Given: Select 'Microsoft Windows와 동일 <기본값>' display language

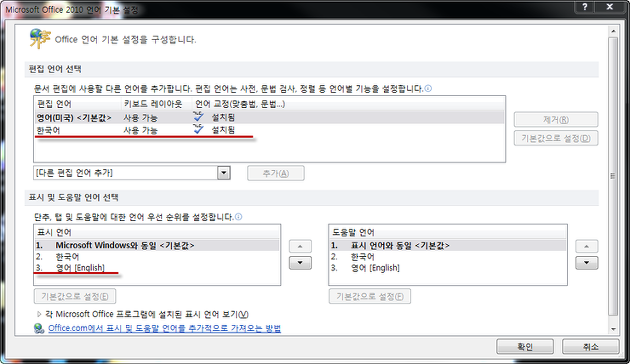Looking at the screenshot, I should coord(157,245).
